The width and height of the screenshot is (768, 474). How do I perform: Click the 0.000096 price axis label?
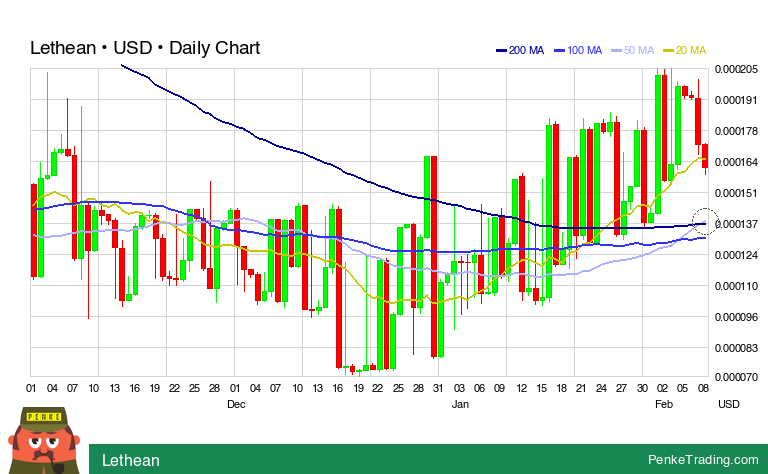point(736,317)
